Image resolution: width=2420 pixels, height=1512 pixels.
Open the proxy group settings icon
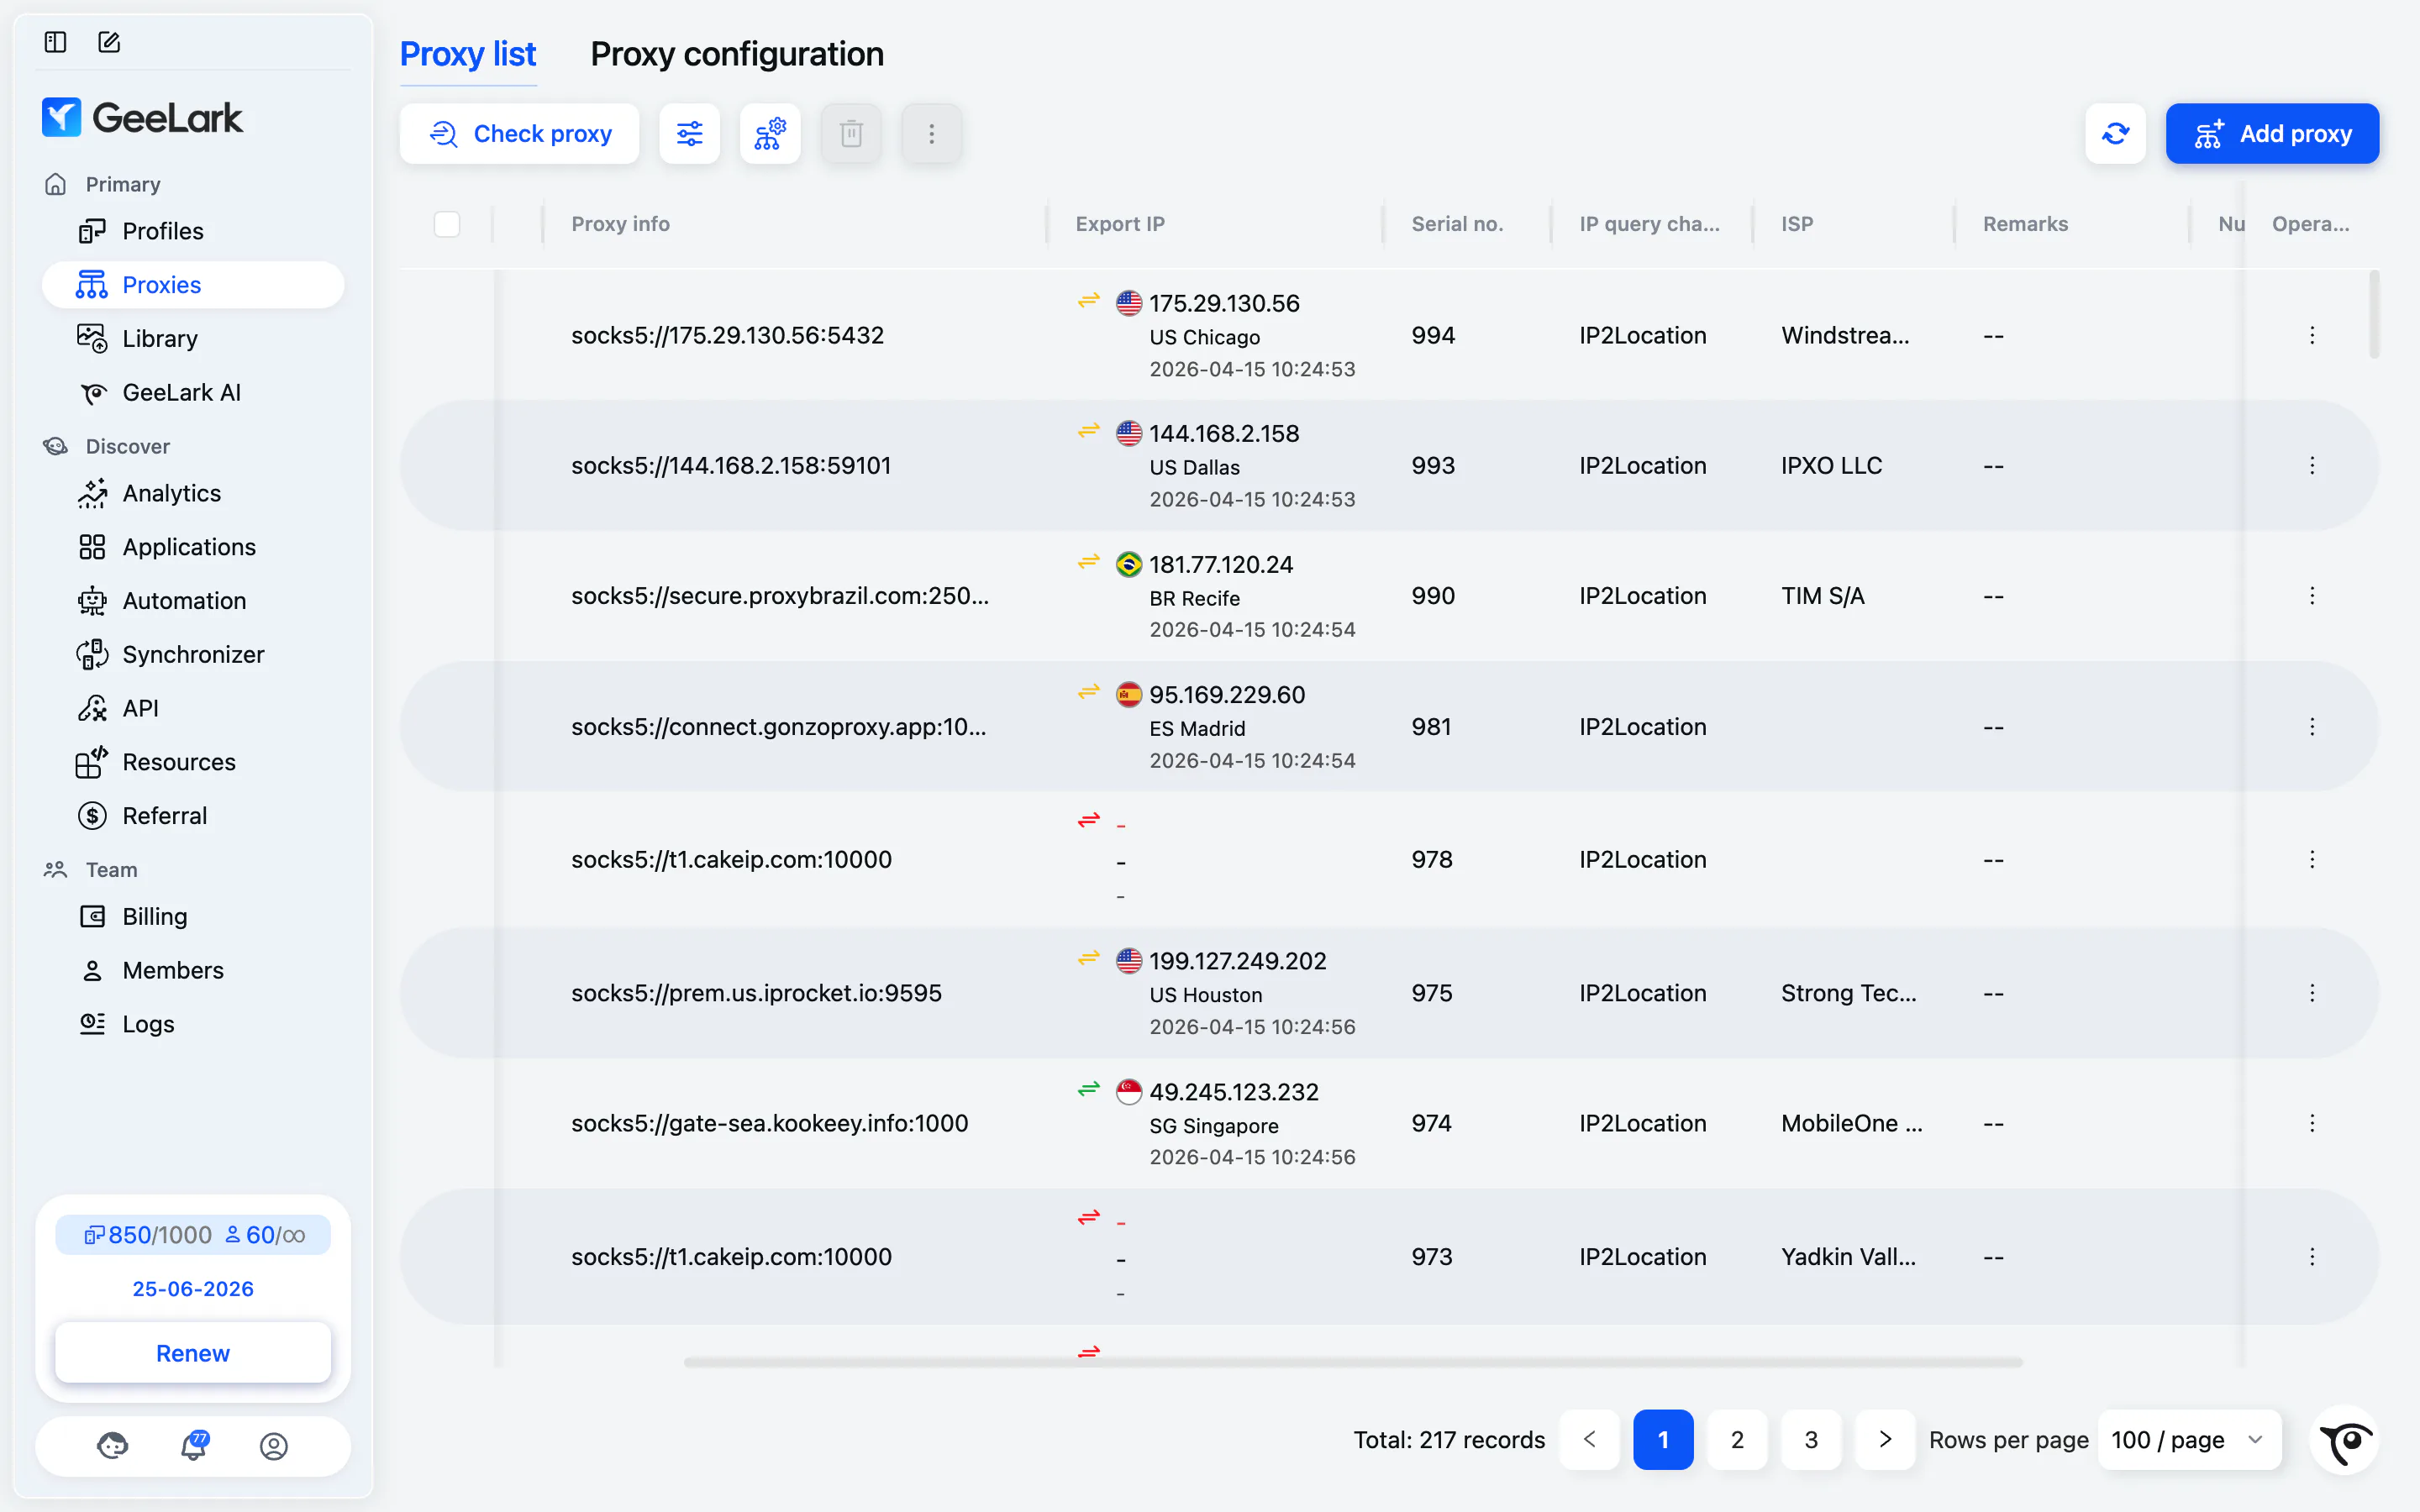click(x=770, y=133)
